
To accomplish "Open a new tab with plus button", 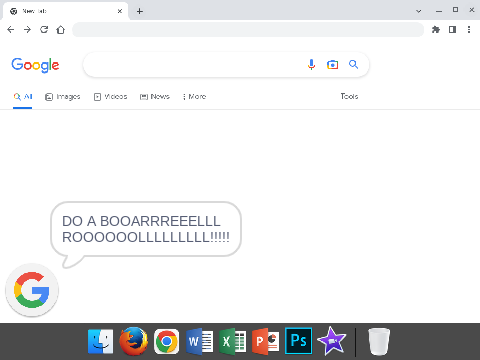I will point(140,11).
